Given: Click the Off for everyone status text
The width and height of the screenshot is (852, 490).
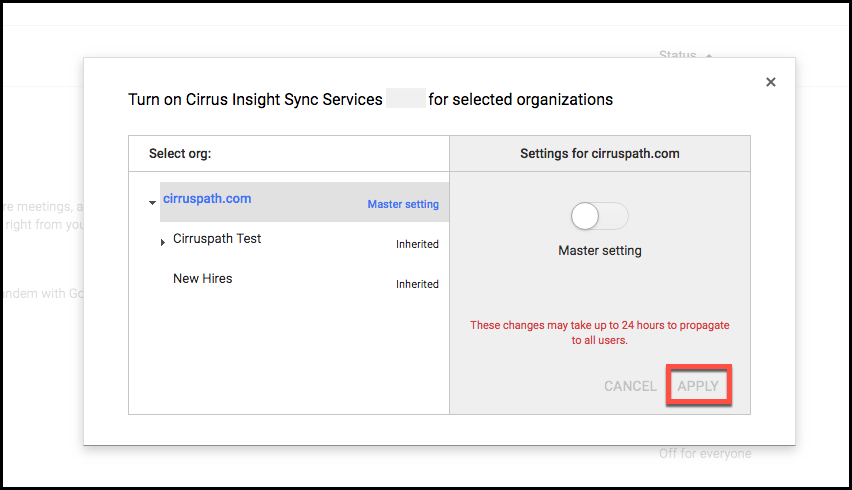Looking at the screenshot, I should point(705,454).
